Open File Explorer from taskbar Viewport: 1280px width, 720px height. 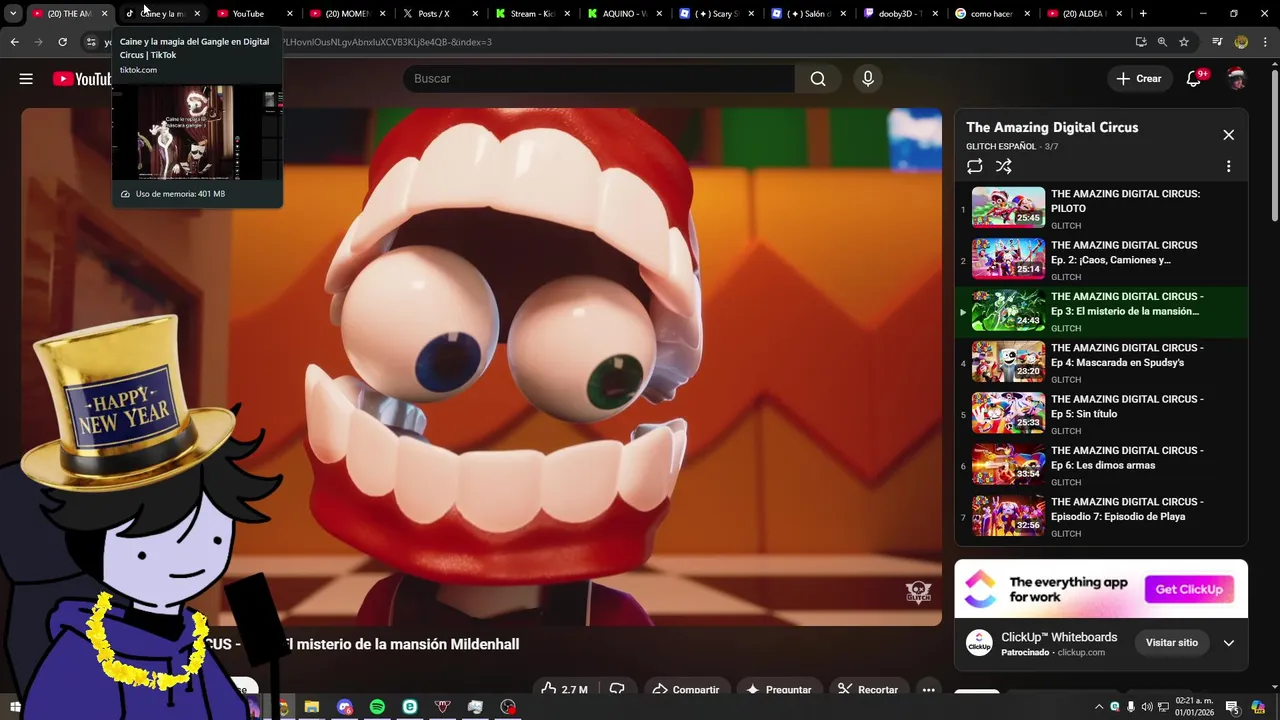[312, 707]
